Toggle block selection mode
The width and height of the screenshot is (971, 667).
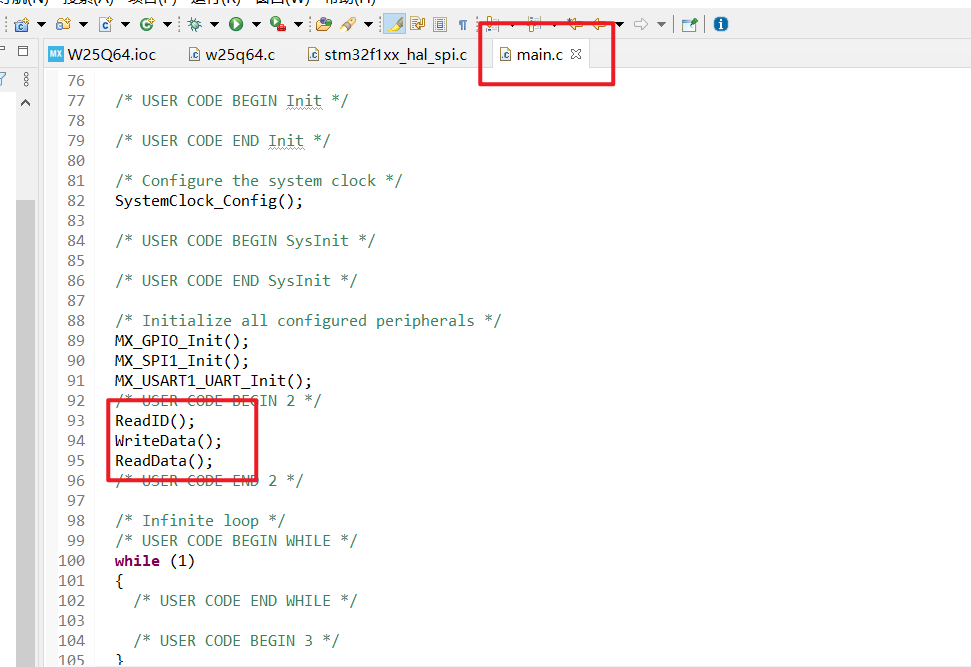[440, 25]
